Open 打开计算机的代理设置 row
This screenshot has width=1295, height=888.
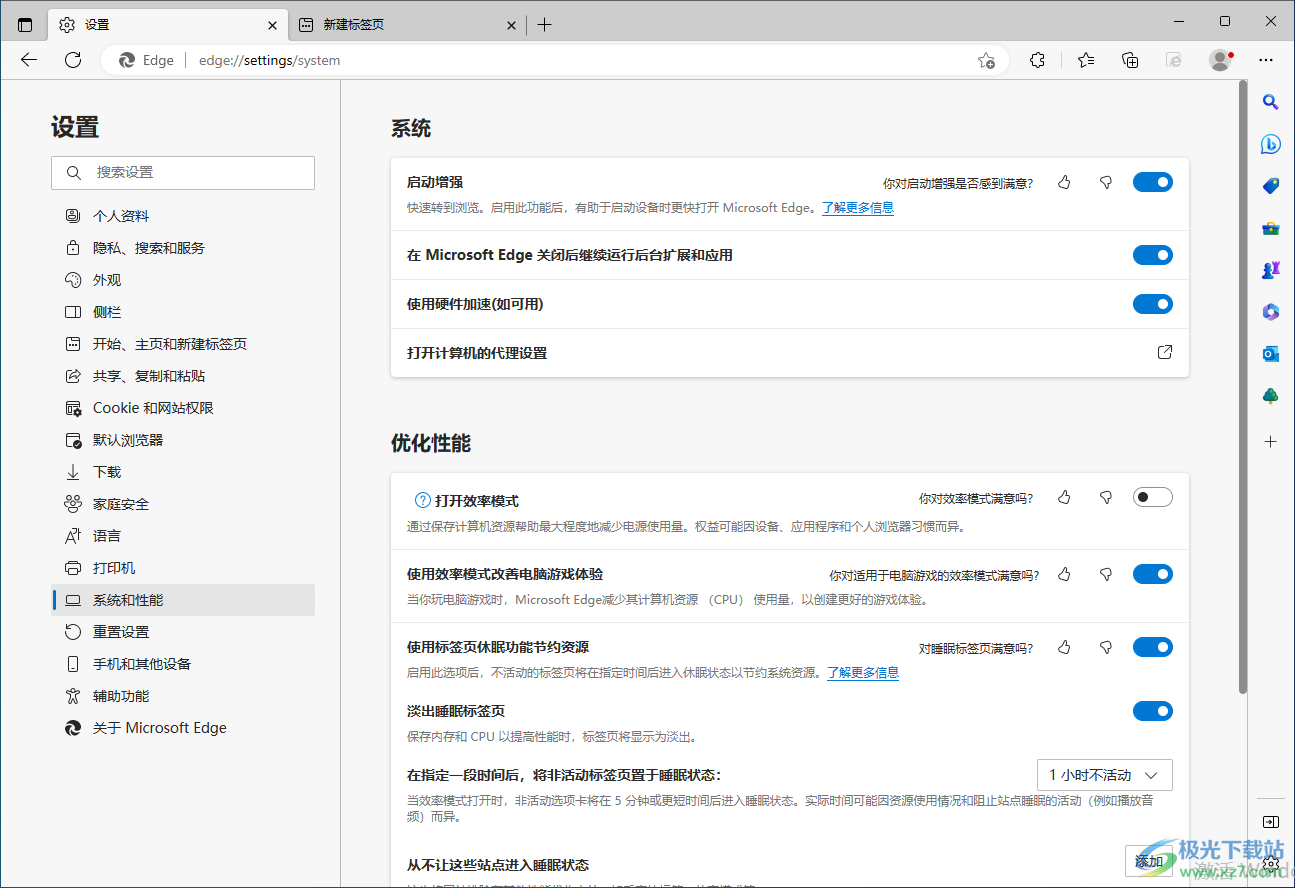790,353
